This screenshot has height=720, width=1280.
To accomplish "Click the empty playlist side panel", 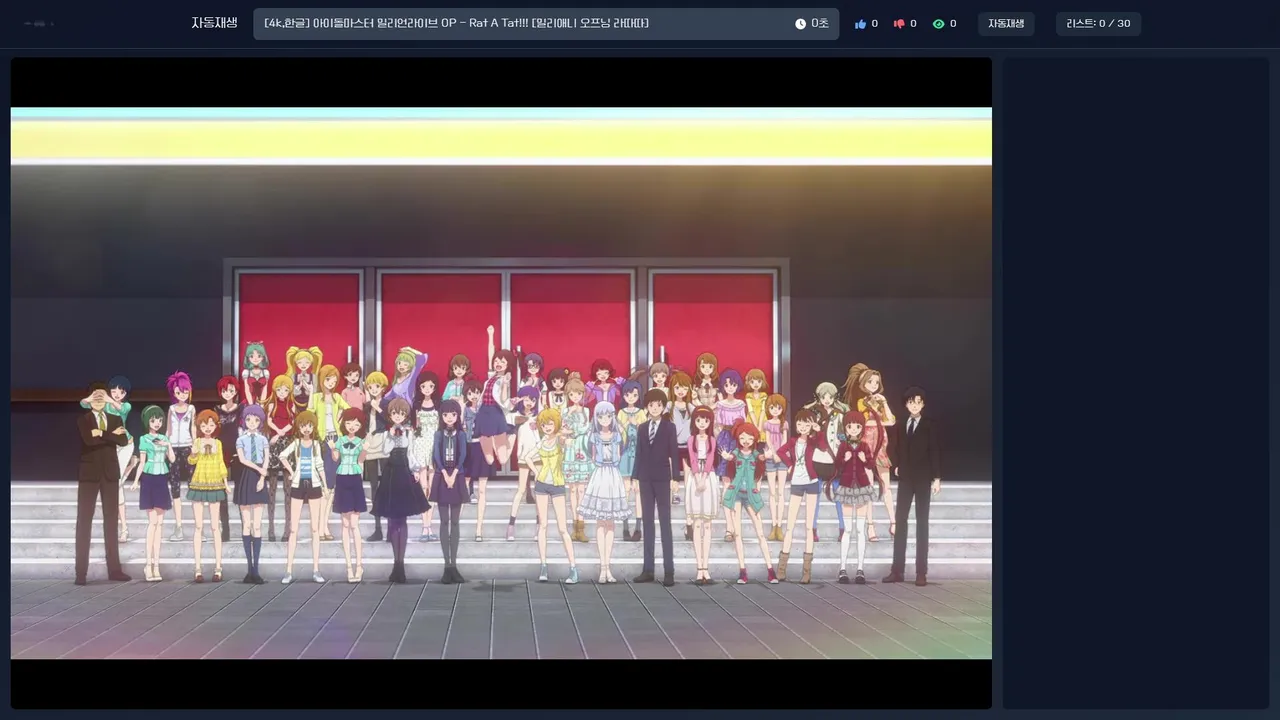I will tap(1136, 383).
